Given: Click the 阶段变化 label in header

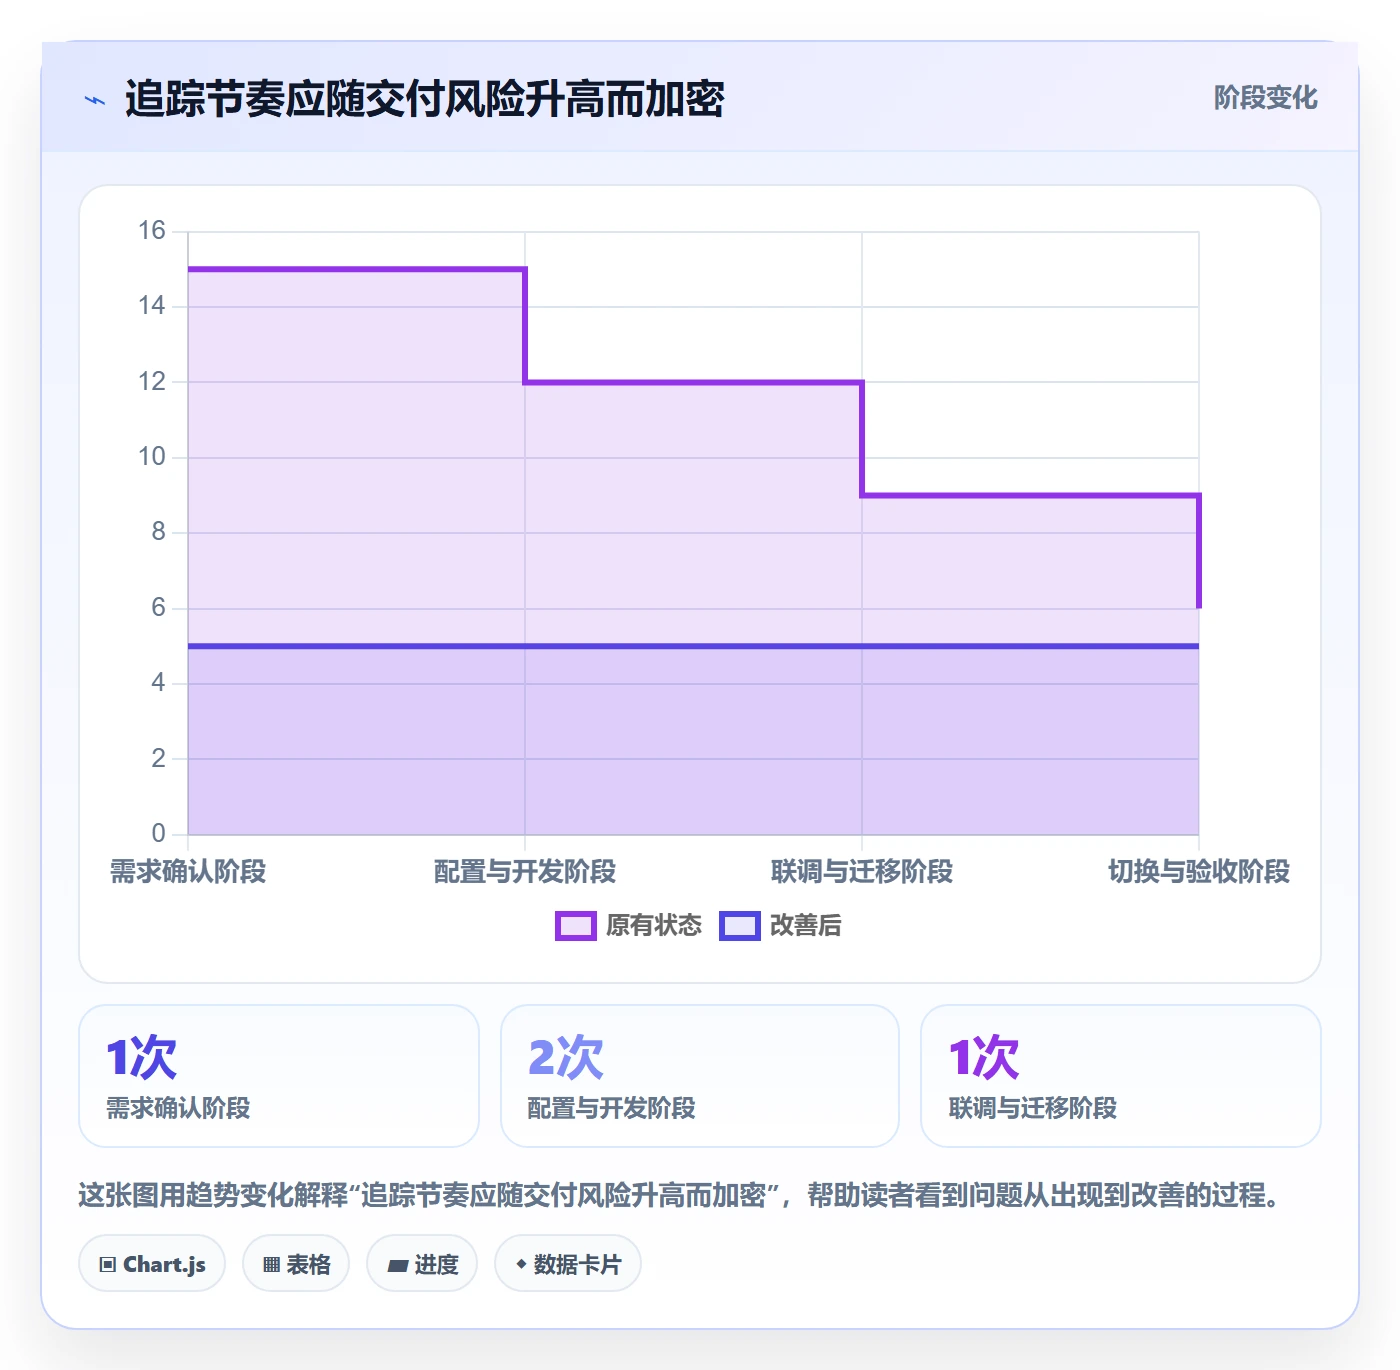Looking at the screenshot, I should pyautogui.click(x=1265, y=98).
